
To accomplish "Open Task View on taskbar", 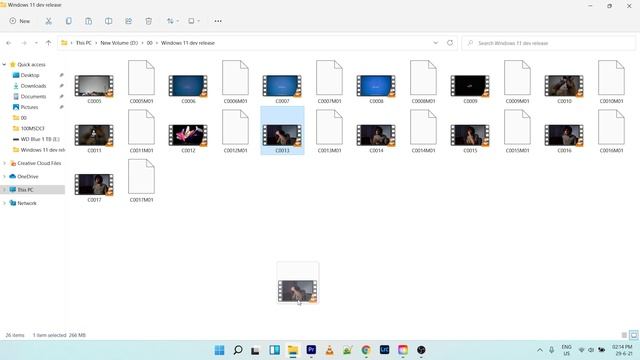I will coord(256,350).
